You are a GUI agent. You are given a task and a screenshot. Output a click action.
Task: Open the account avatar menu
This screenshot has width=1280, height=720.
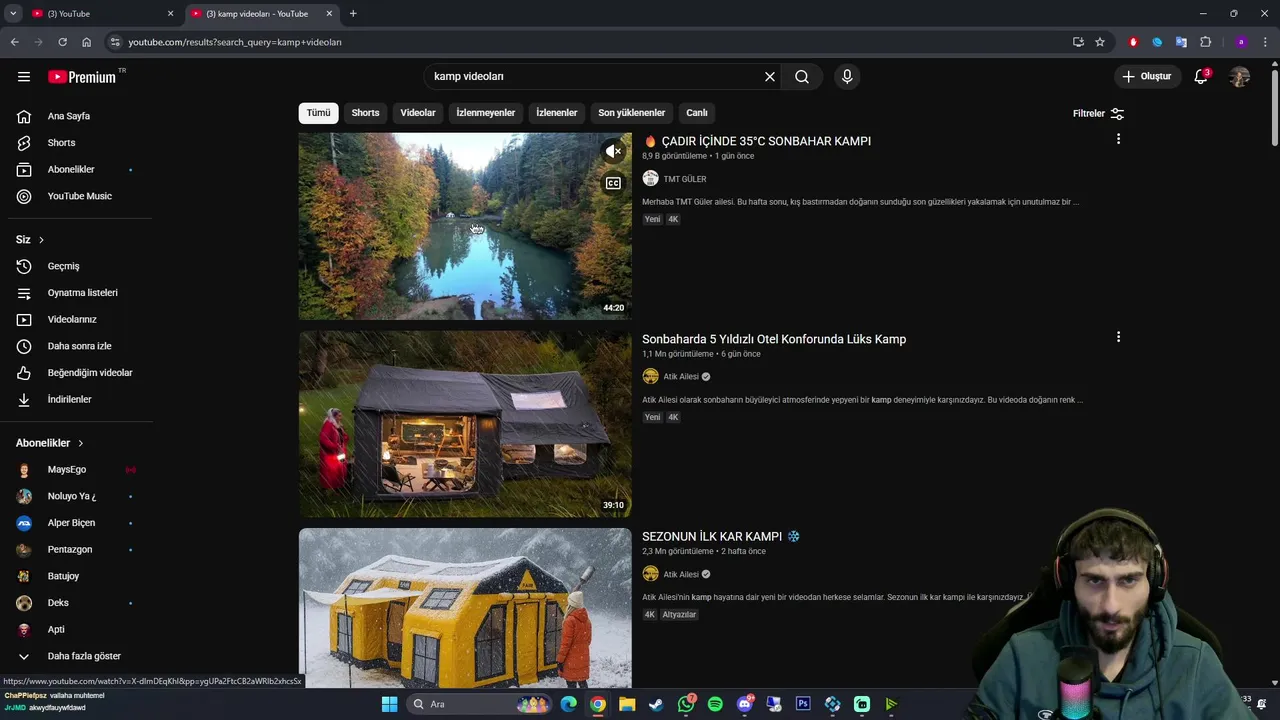click(x=1240, y=77)
